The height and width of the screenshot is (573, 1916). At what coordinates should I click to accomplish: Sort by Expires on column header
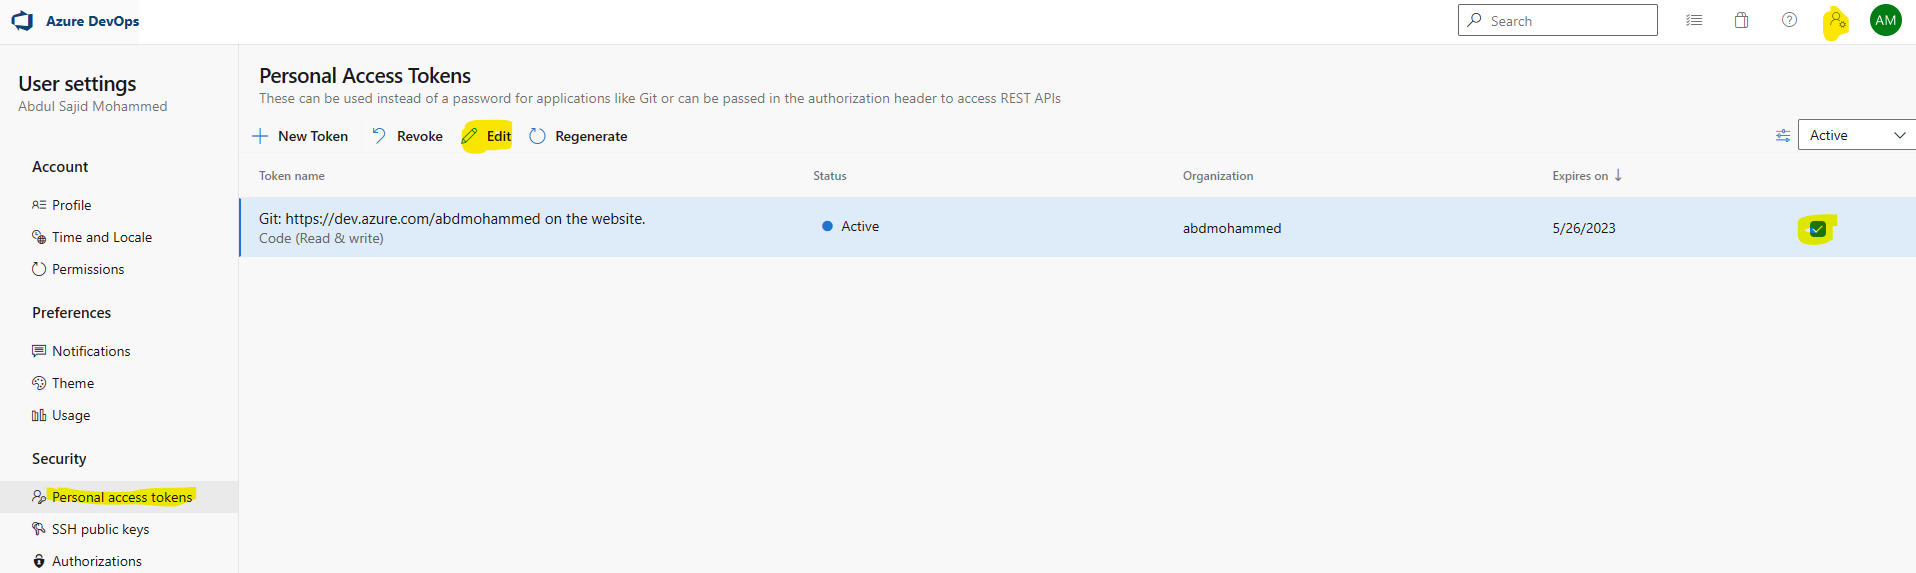[x=1579, y=176]
